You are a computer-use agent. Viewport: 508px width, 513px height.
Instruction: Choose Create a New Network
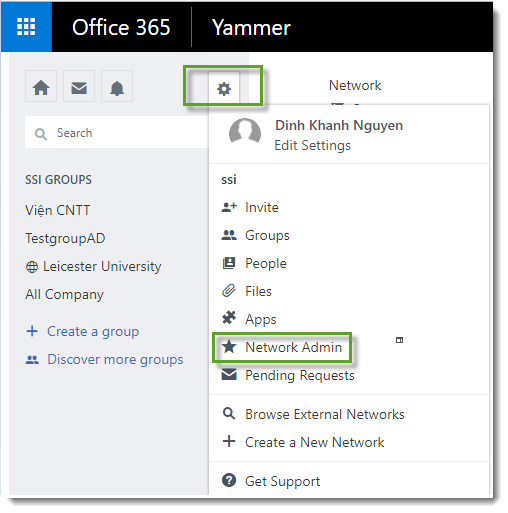[315, 442]
